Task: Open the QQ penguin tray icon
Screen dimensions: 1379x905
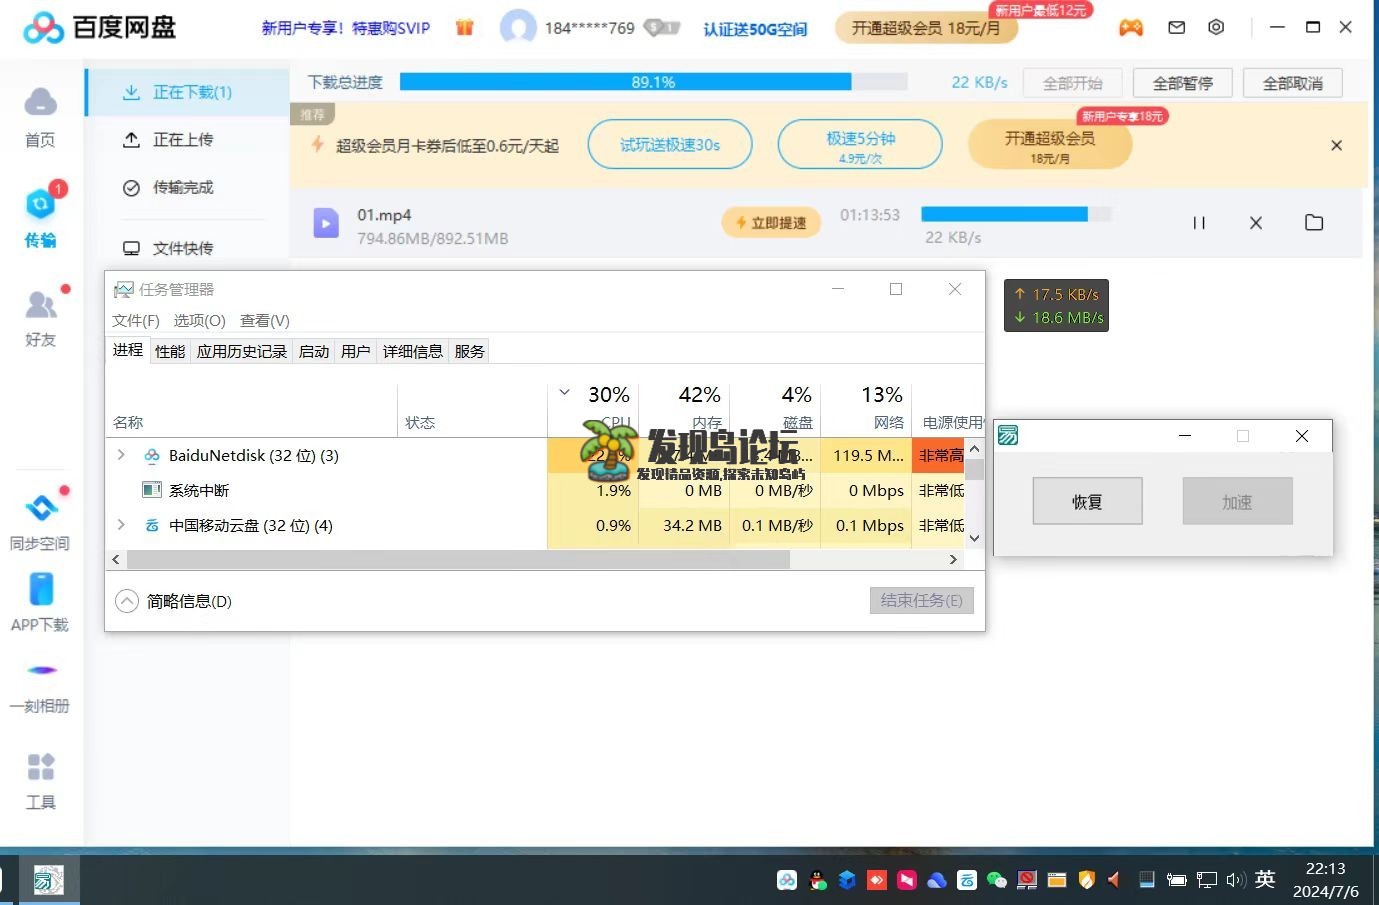Action: (818, 880)
